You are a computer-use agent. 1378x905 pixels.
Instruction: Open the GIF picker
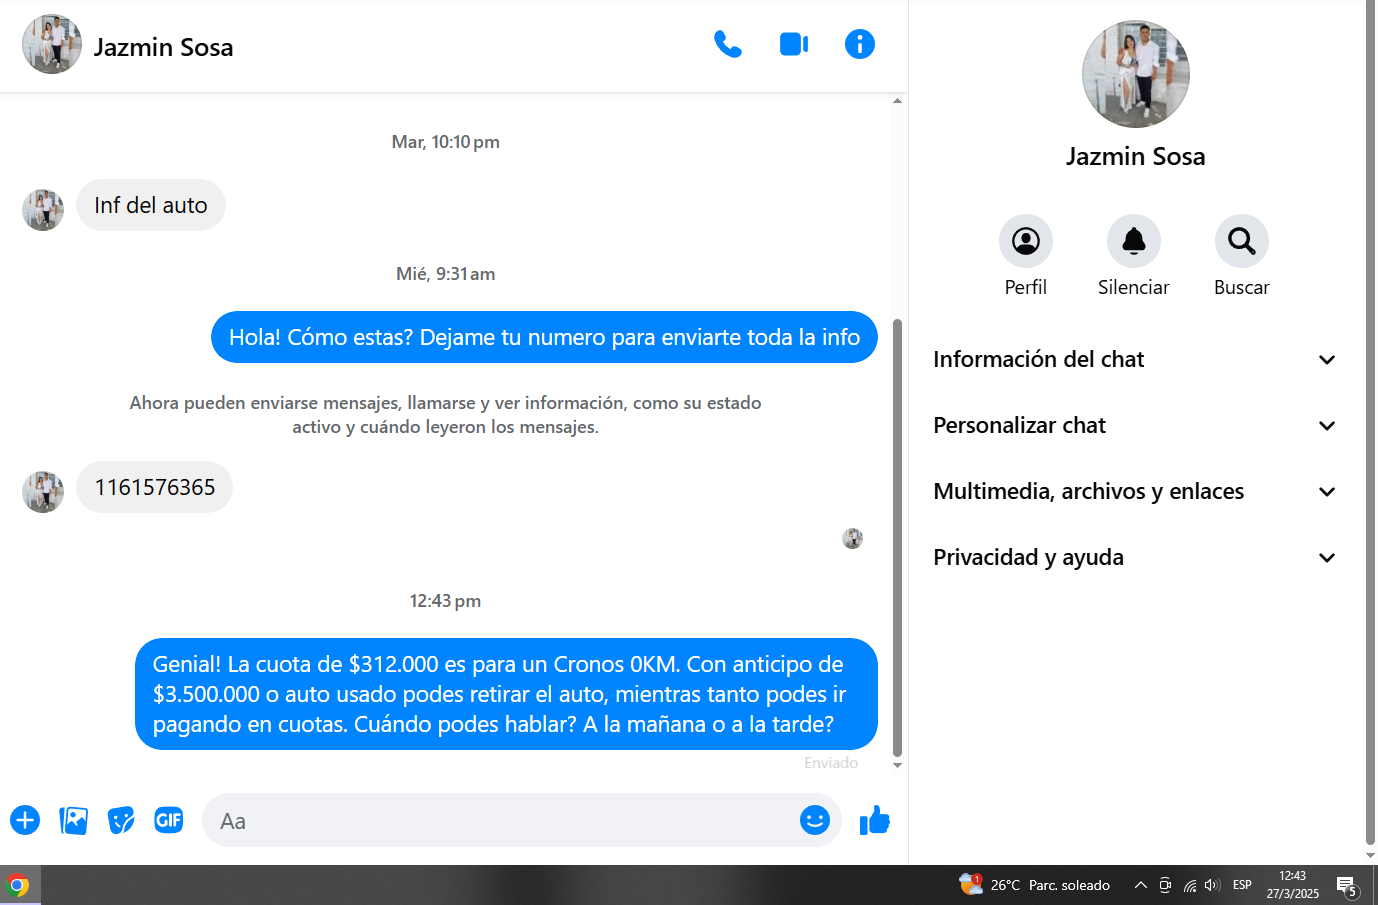[169, 821]
